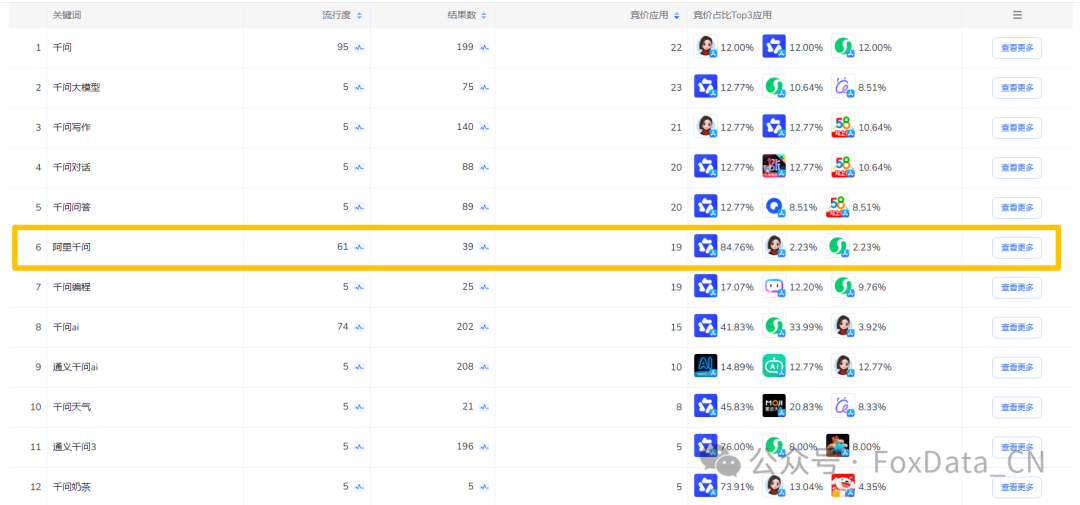This screenshot has height=505, width=1080.
Task: View more for keyword 通义千问ai
Action: pos(1017,368)
